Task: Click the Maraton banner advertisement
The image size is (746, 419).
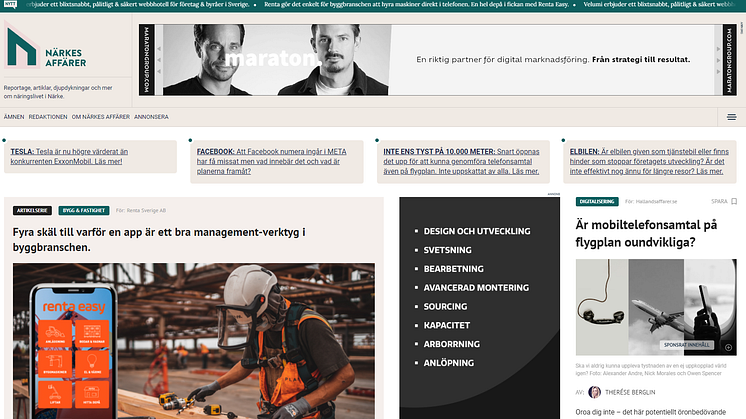Action: [x=436, y=60]
